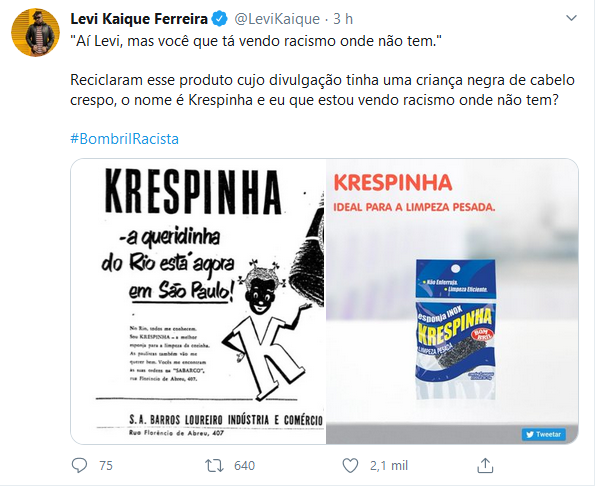The height and width of the screenshot is (486, 596).
Task: Click the tweet text about Krespinha
Action: 322,90
